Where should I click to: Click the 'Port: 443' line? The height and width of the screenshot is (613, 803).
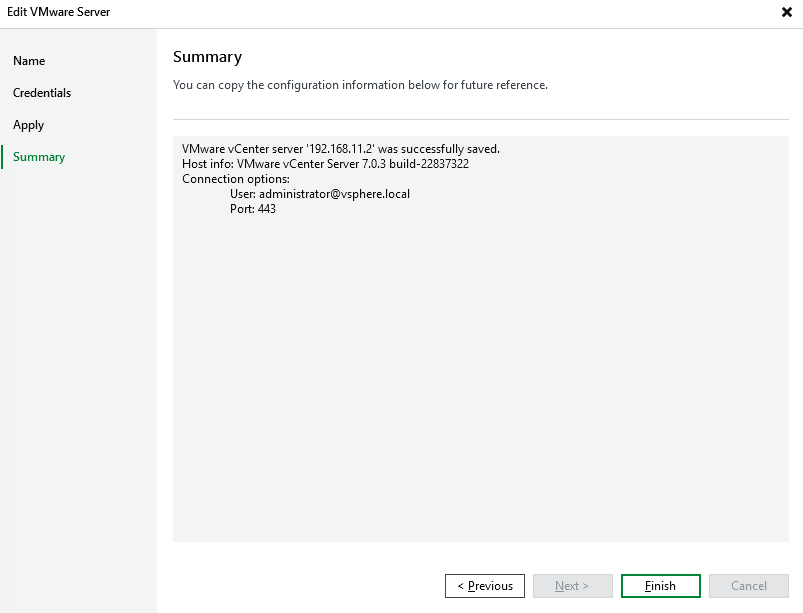tap(252, 209)
